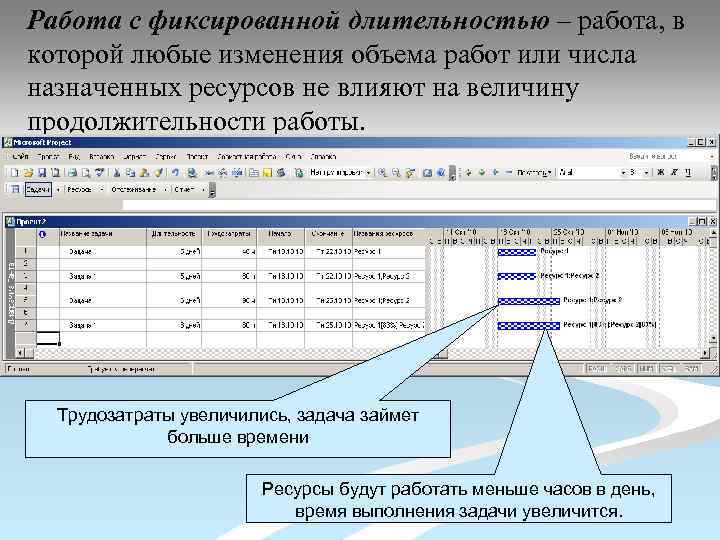Show subtasks with plus icon
This screenshot has height=540, width=720.
click(495, 173)
